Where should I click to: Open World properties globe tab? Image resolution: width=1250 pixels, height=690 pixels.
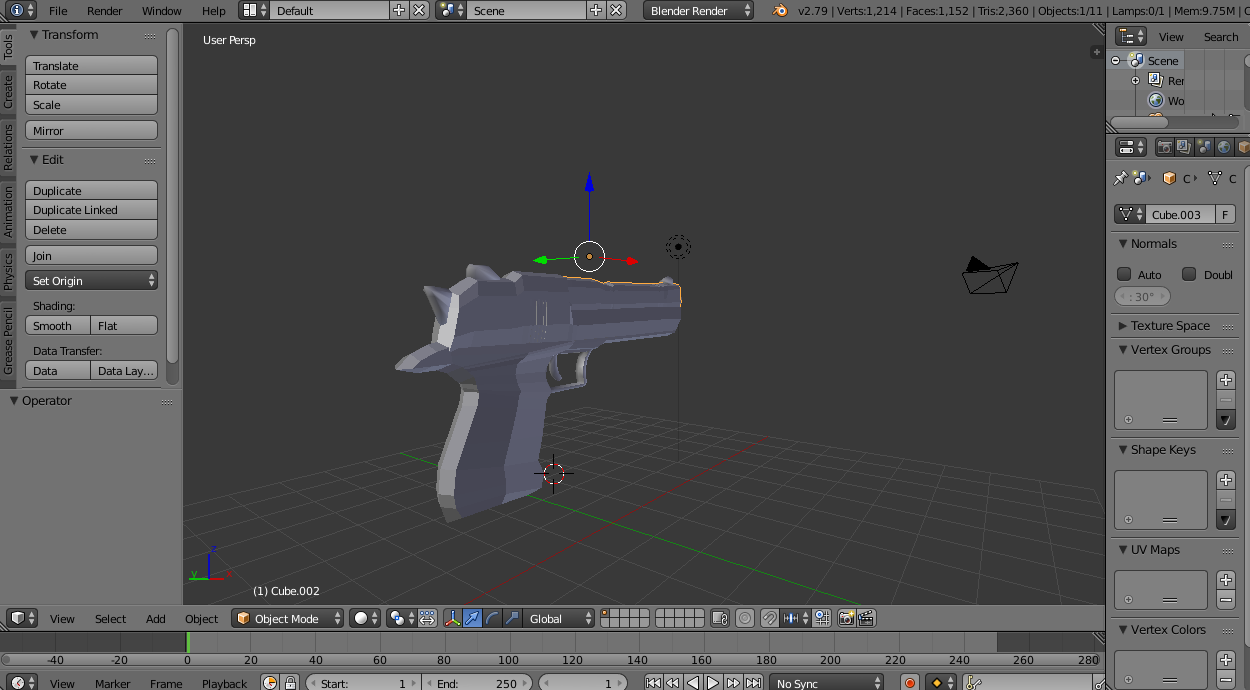1224,147
